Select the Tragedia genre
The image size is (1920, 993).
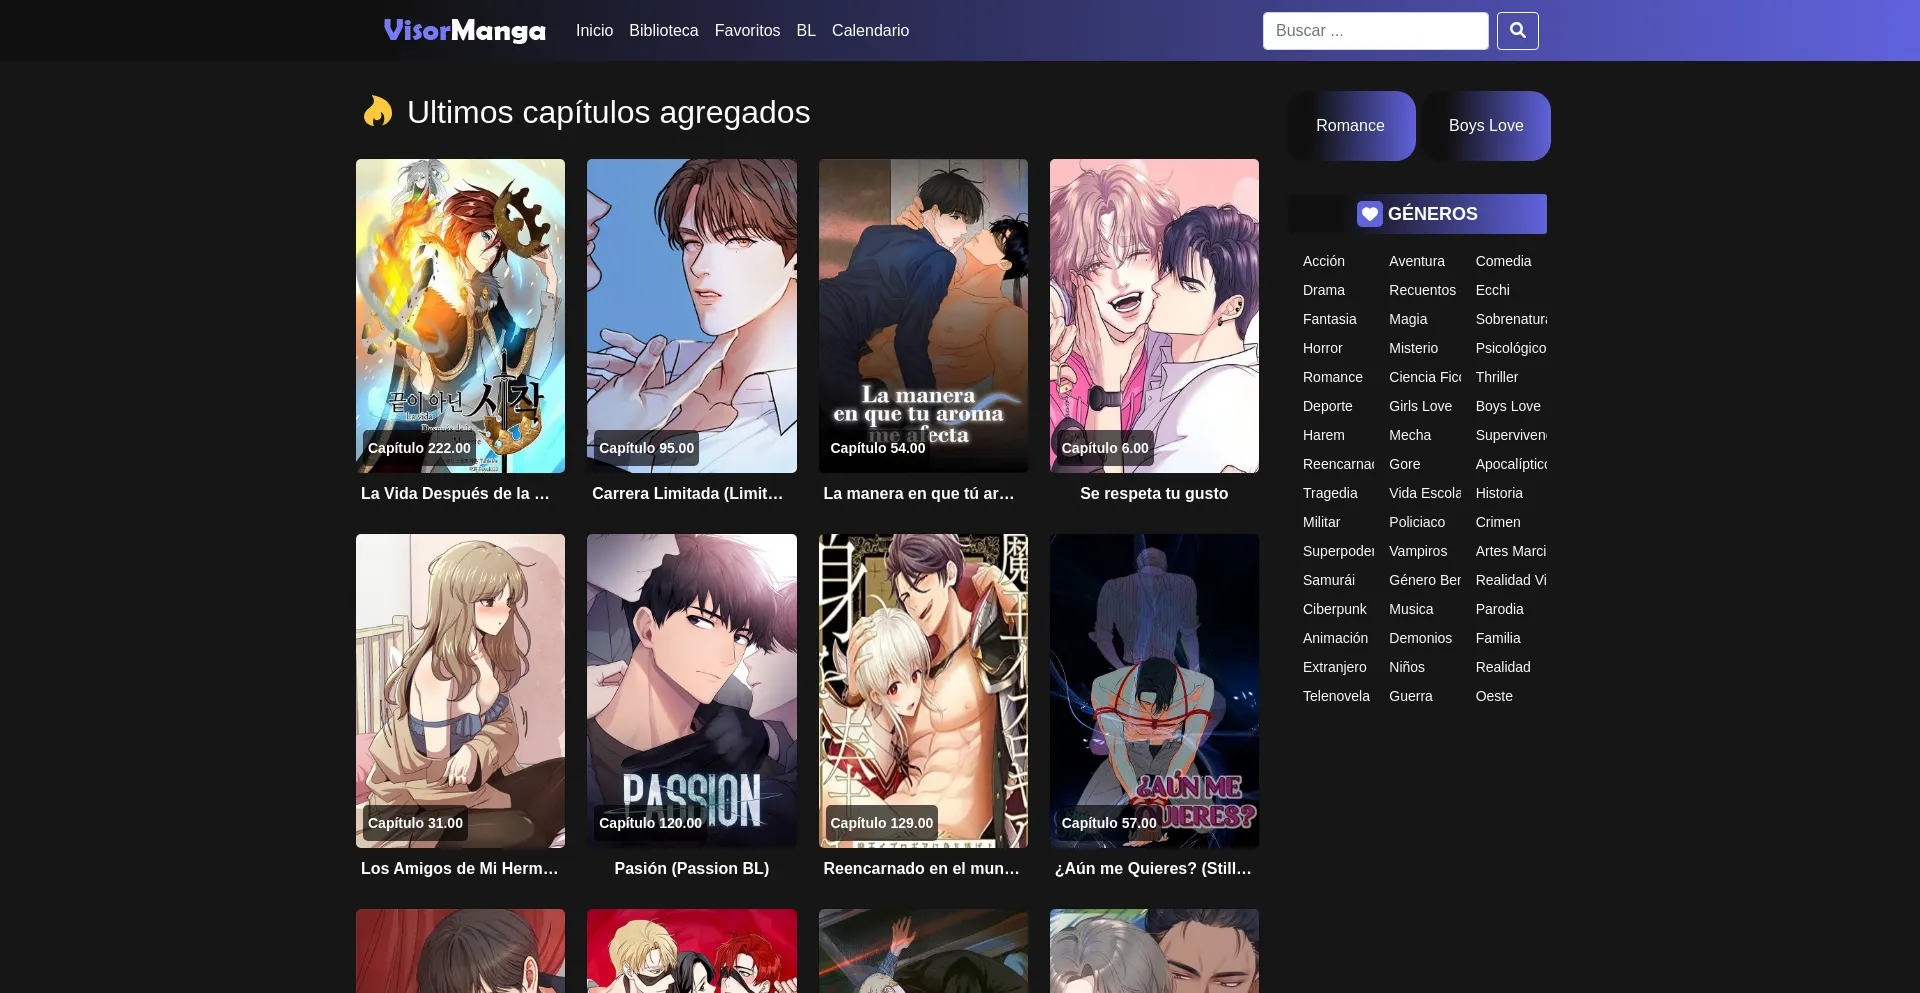[x=1330, y=493]
